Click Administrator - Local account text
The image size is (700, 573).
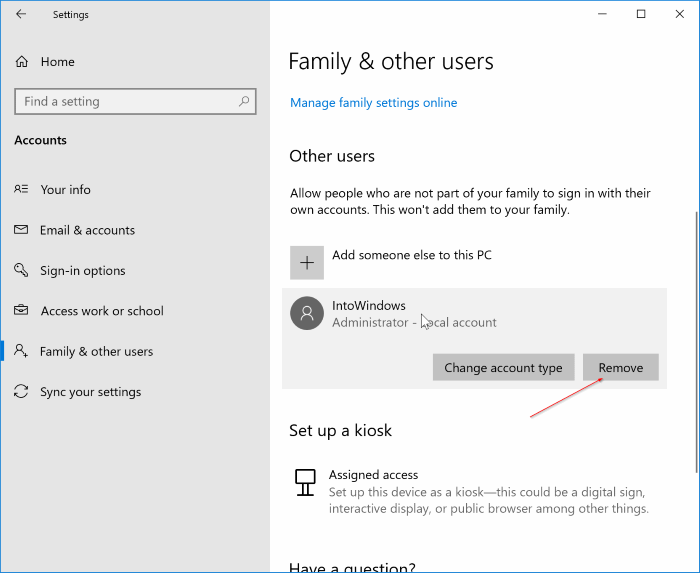click(414, 322)
